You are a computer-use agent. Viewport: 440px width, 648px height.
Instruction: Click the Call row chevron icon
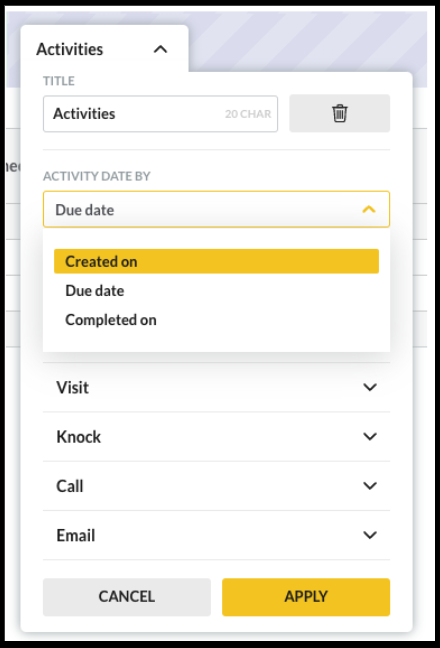(369, 486)
